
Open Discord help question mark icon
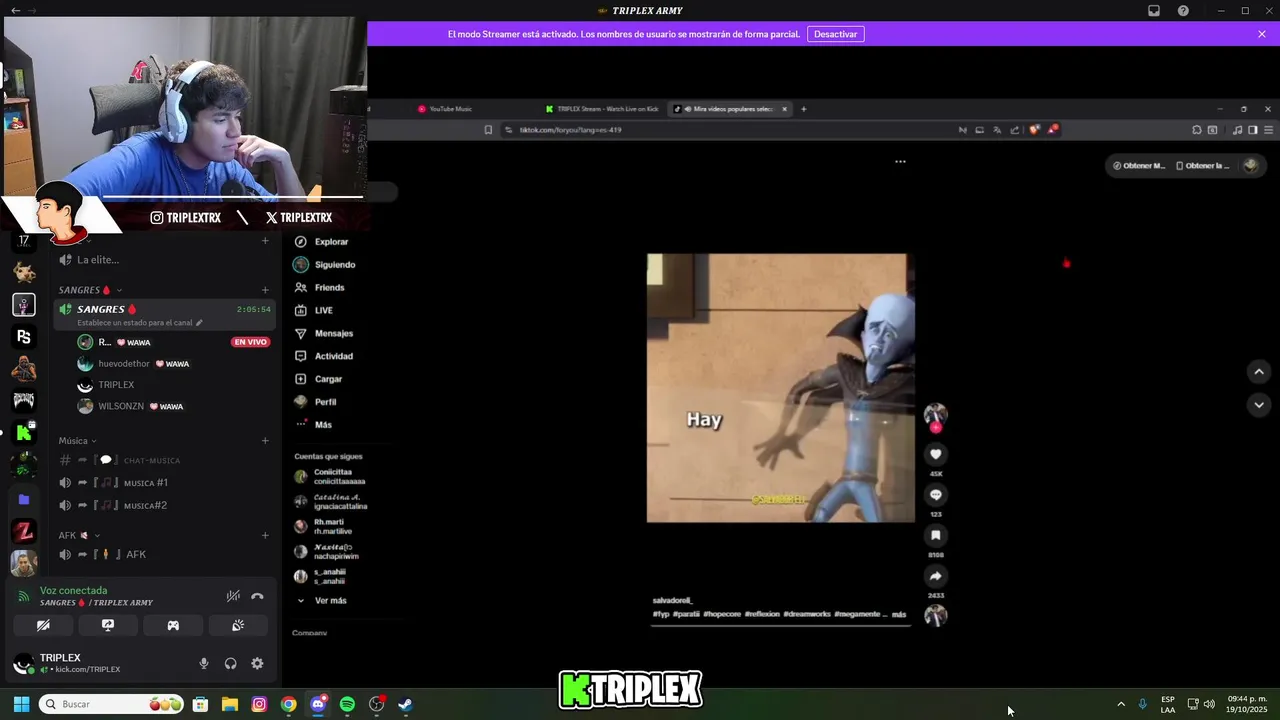pyautogui.click(x=1183, y=11)
